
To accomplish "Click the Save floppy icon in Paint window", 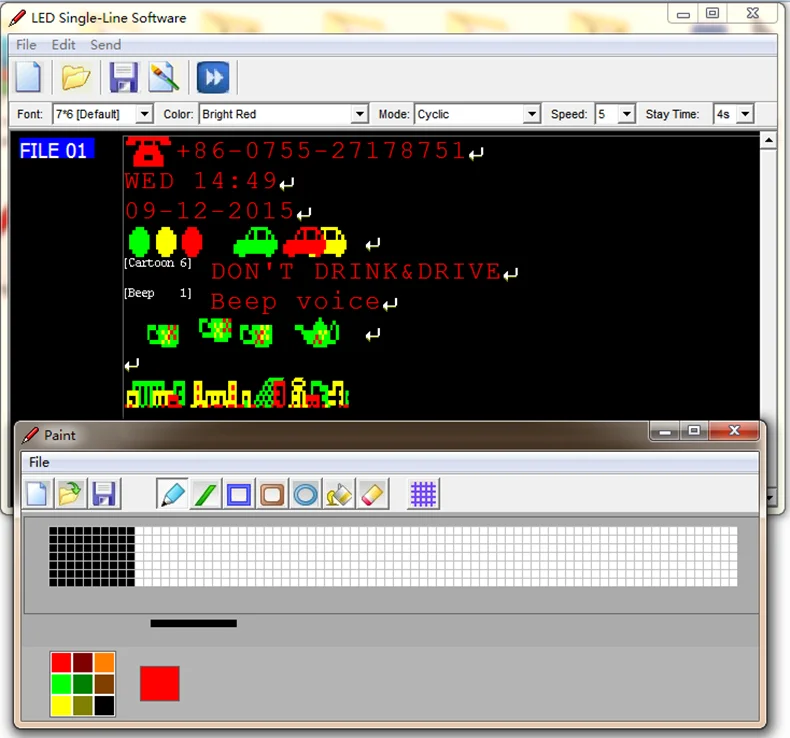I will [x=104, y=494].
